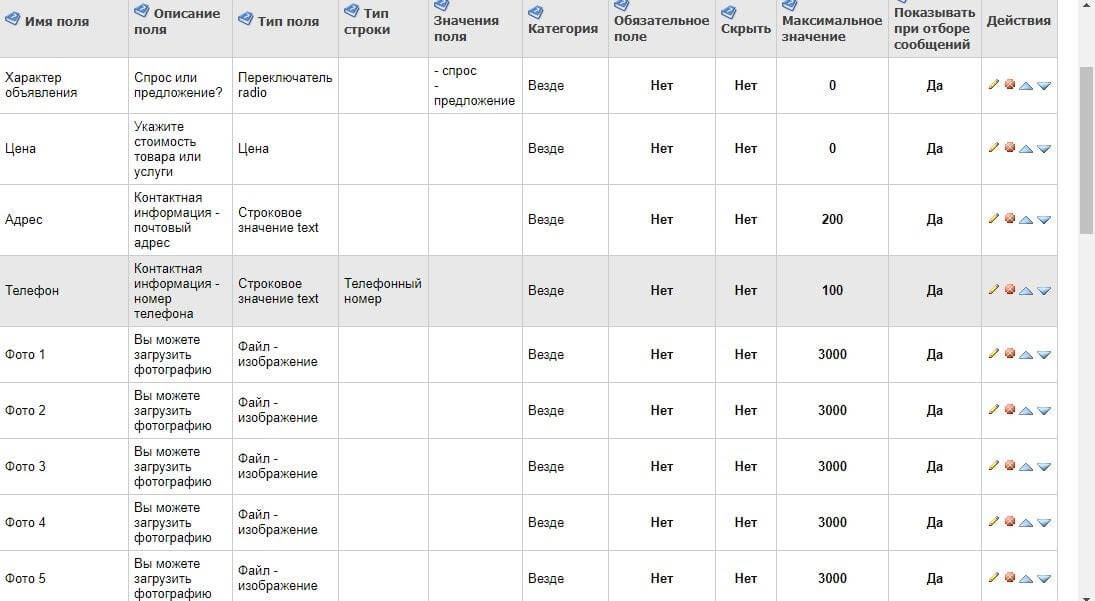1095x601 pixels.
Task: Click the page vertical scrollbar thumb
Action: [x=1086, y=150]
